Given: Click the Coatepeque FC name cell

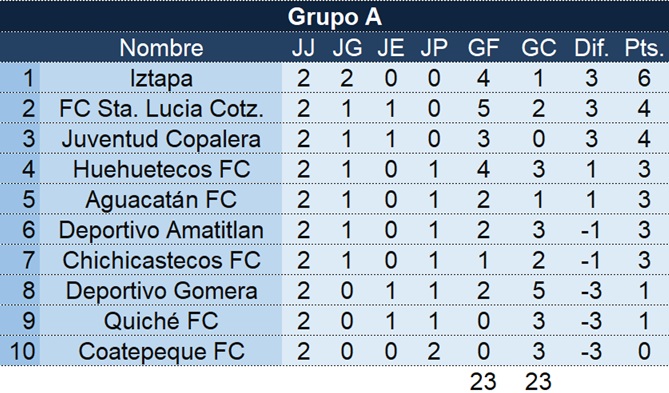Looking at the screenshot, I should [x=161, y=351].
